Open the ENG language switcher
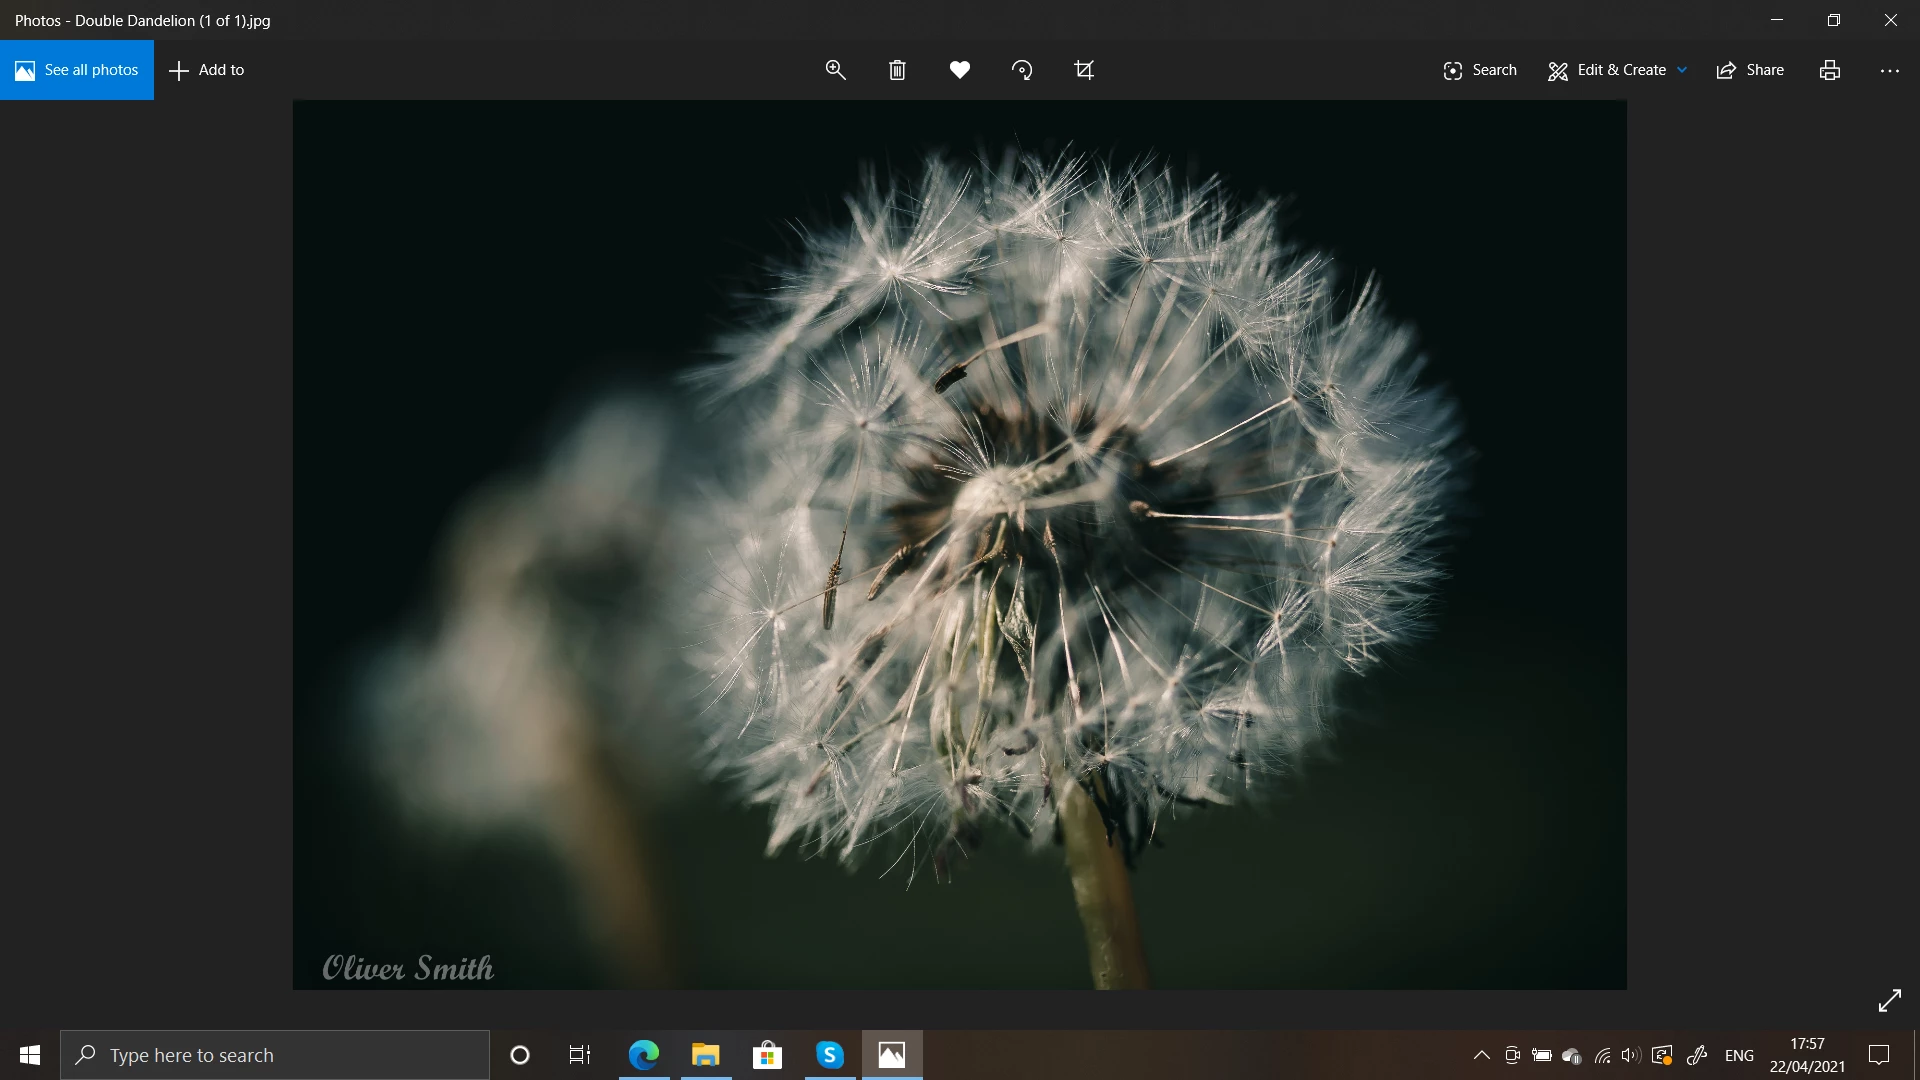Viewport: 1920px width, 1080px height. [1739, 1055]
